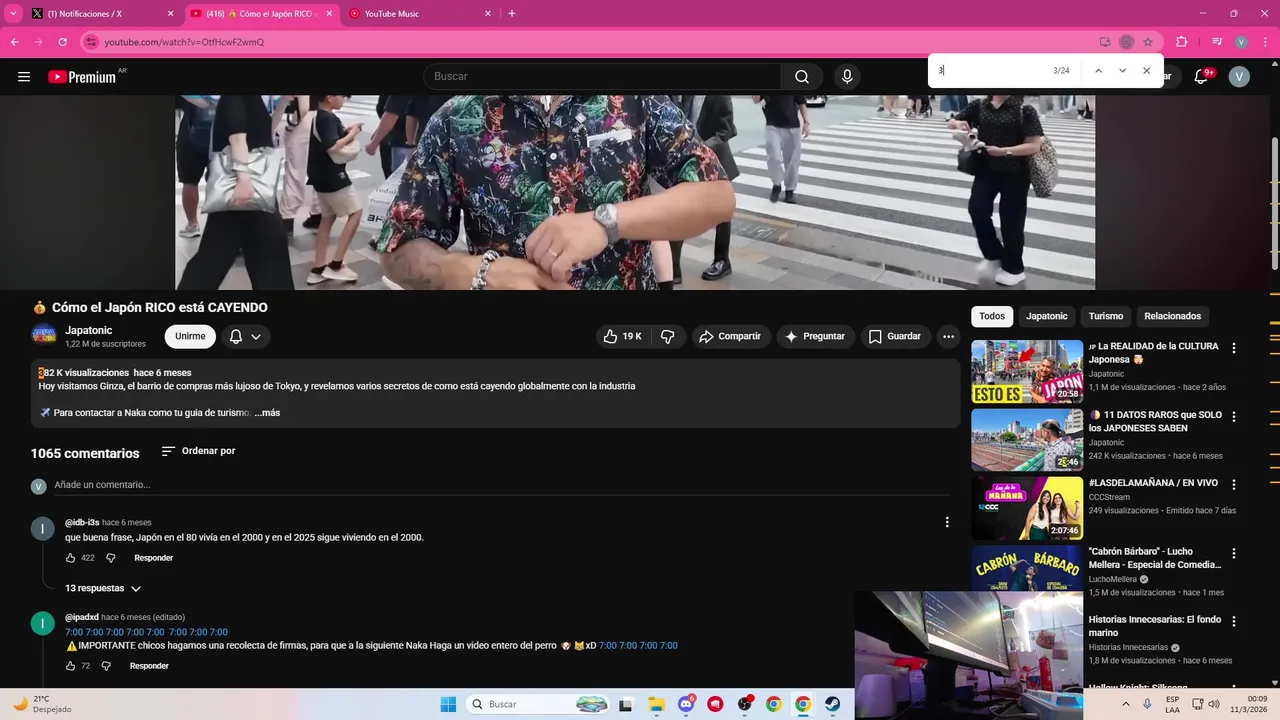The width and height of the screenshot is (1280, 720).
Task: Click the Preguntar ask button
Action: (815, 337)
